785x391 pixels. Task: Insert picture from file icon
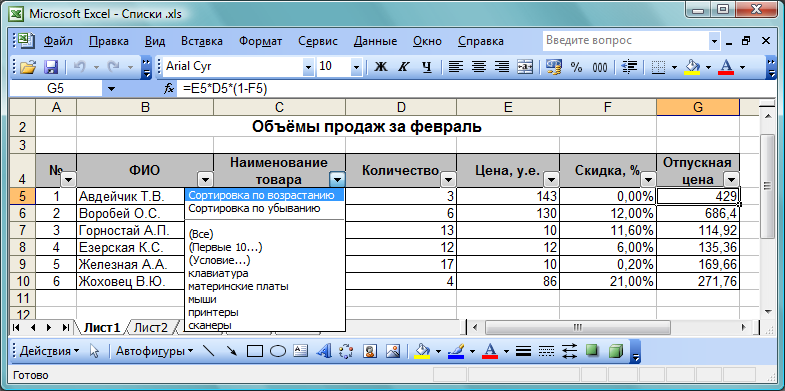[x=393, y=351]
